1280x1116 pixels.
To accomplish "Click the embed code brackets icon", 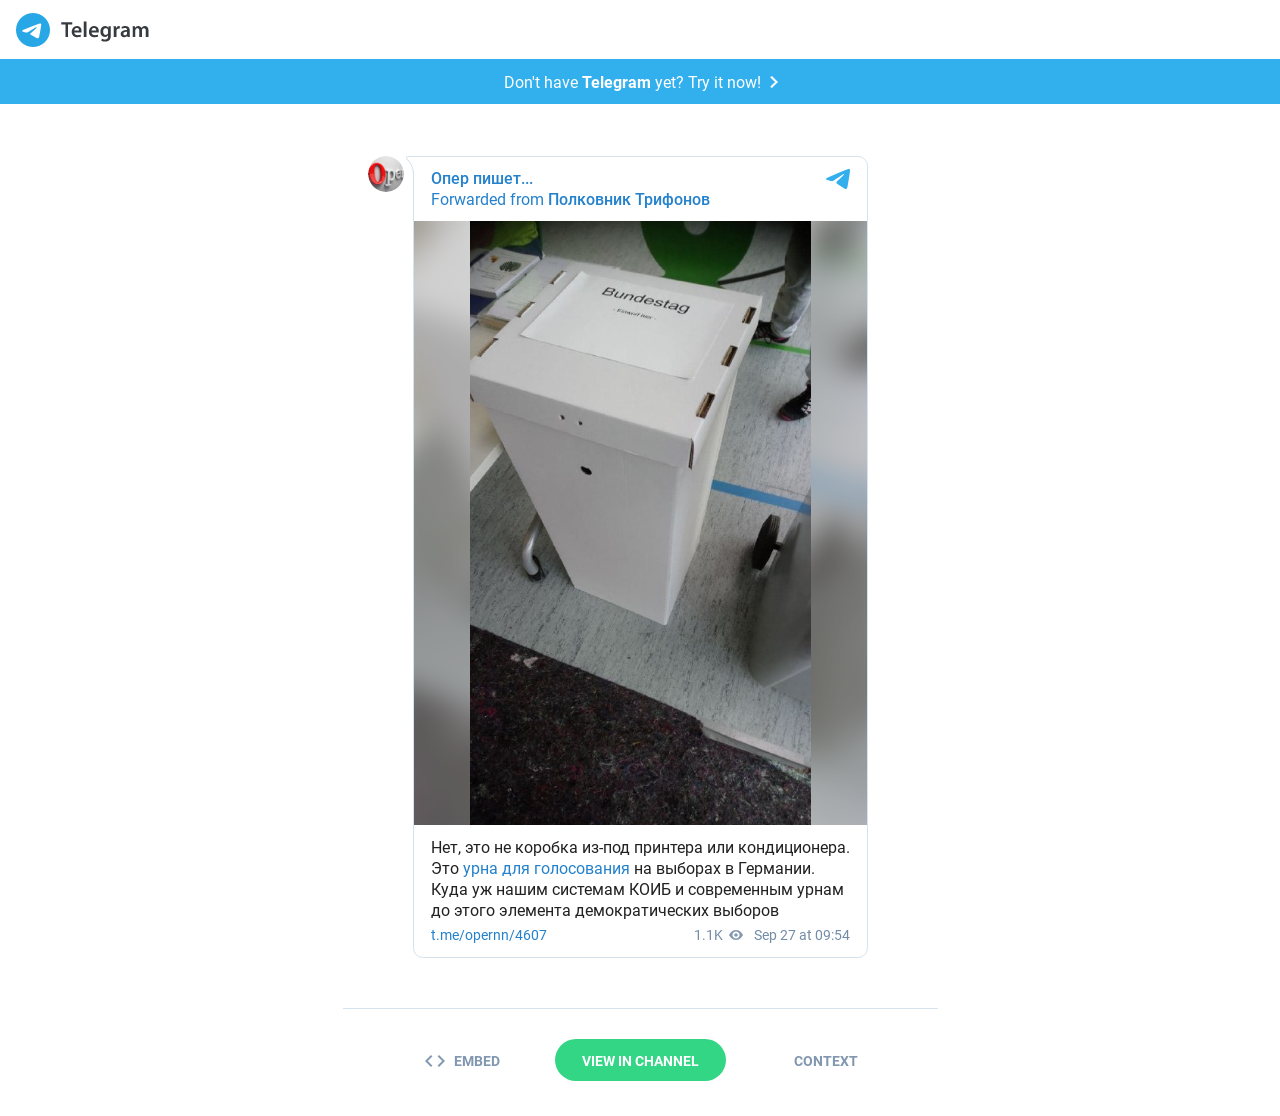I will (x=435, y=1061).
